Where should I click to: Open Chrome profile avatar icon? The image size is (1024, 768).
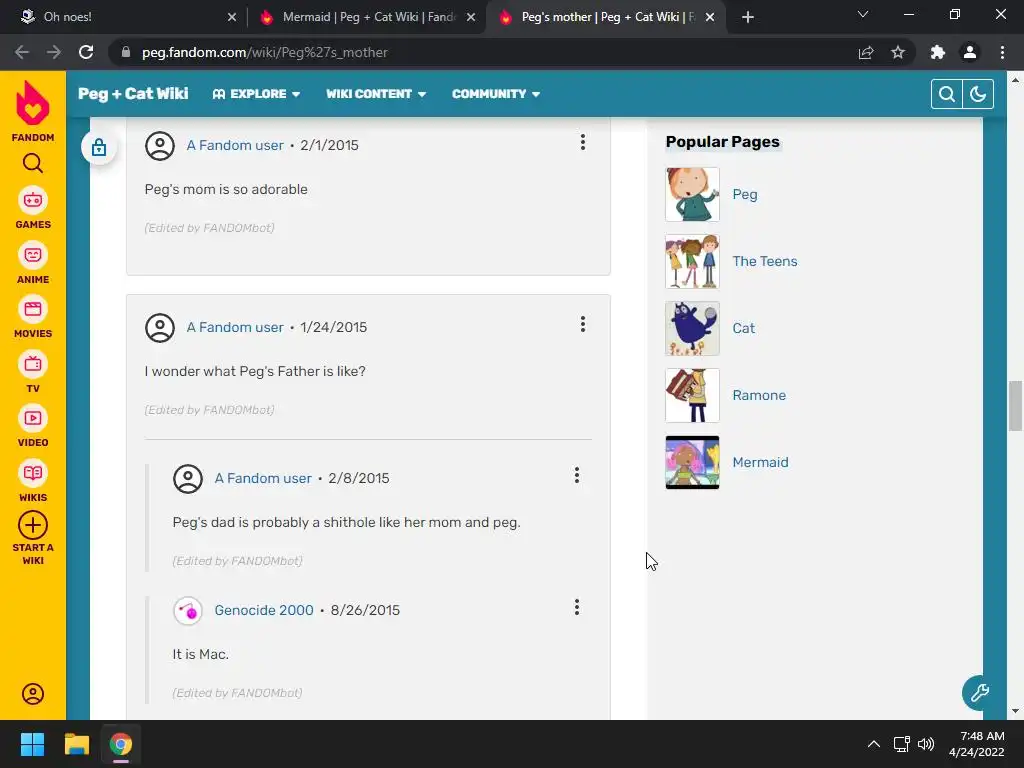(x=970, y=52)
